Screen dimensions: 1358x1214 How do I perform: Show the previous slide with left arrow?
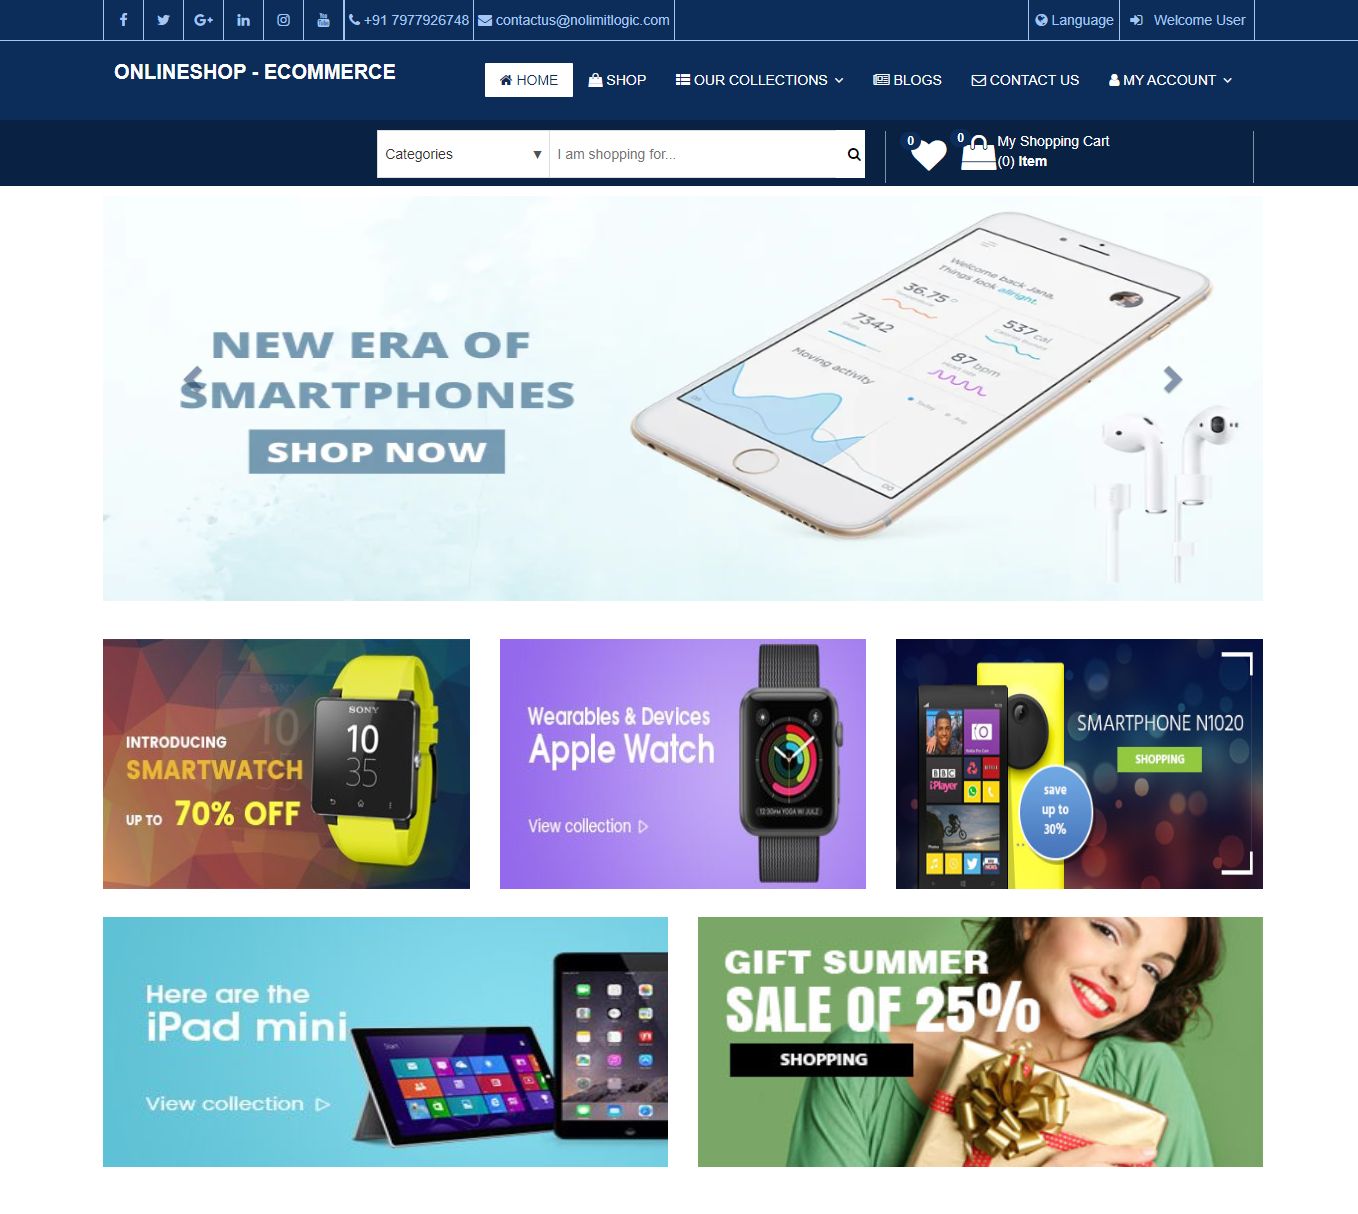tap(193, 379)
